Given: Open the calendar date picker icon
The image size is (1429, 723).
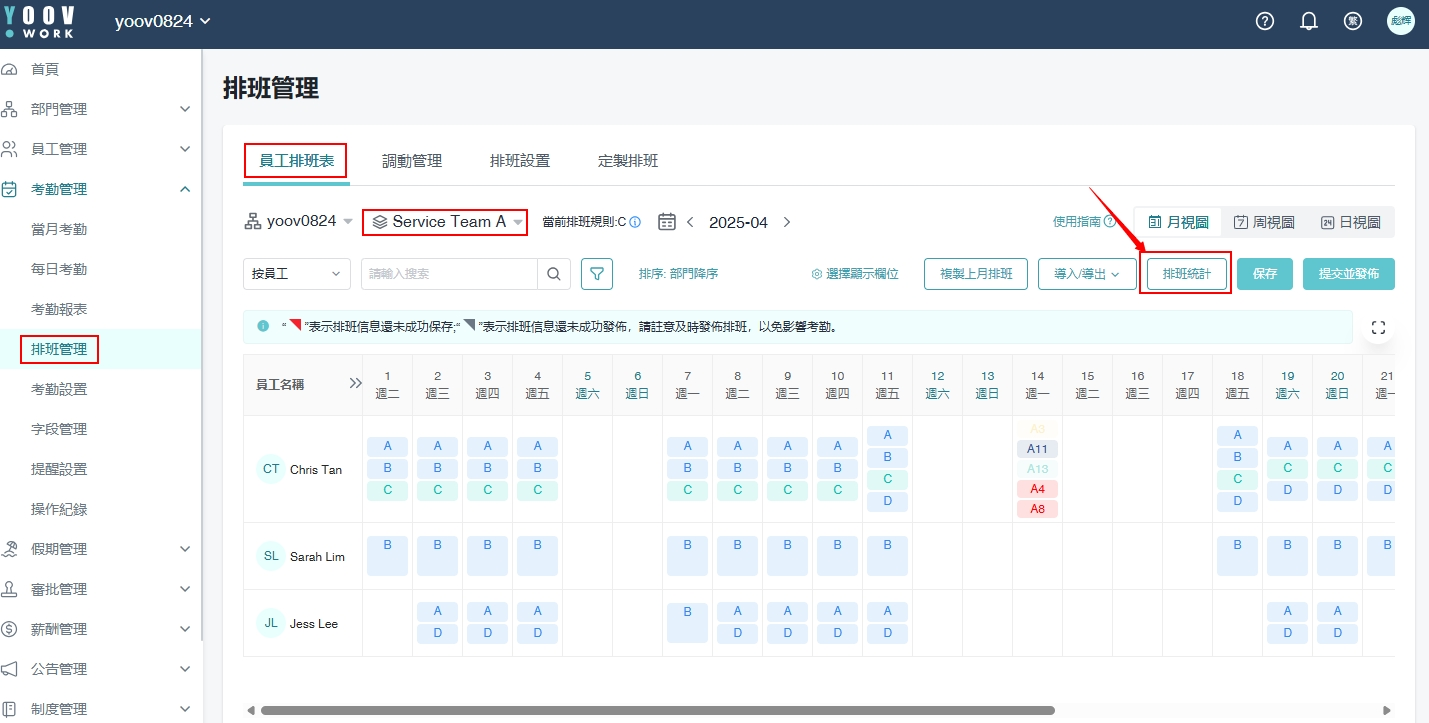Looking at the screenshot, I should (x=667, y=222).
